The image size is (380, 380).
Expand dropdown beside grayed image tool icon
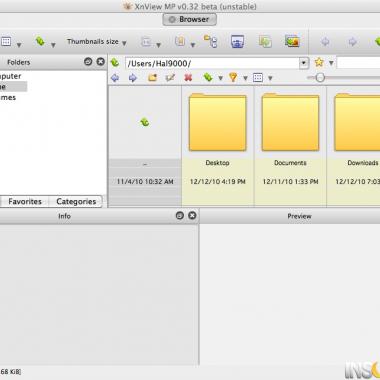coord(159,45)
